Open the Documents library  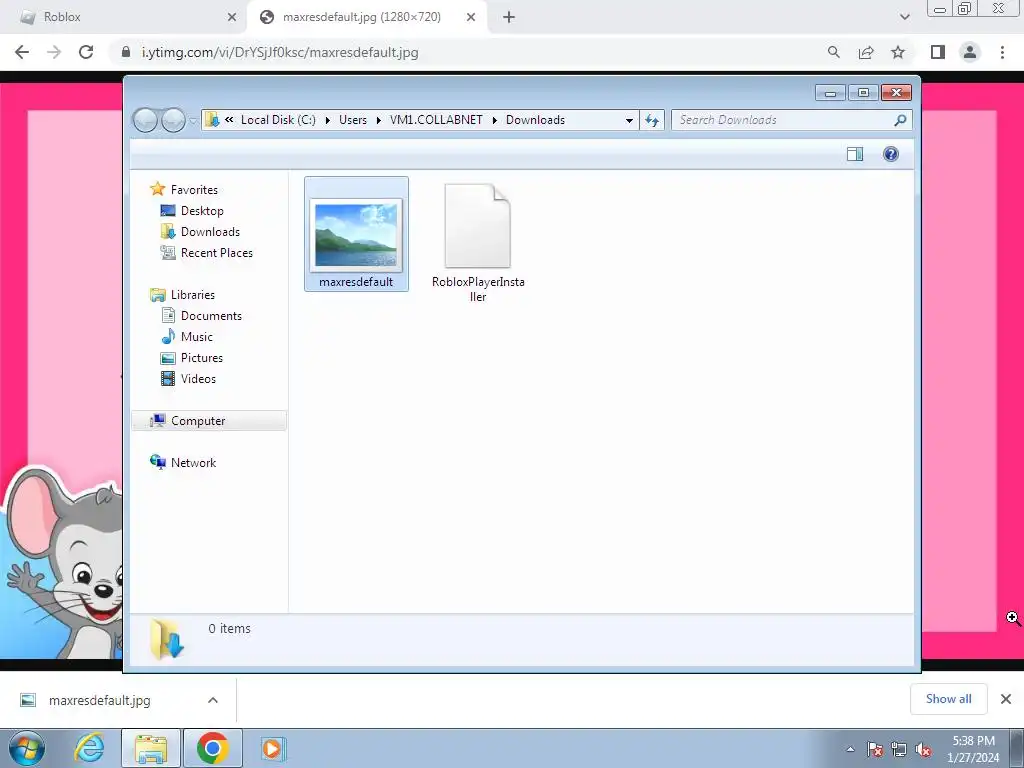211,315
